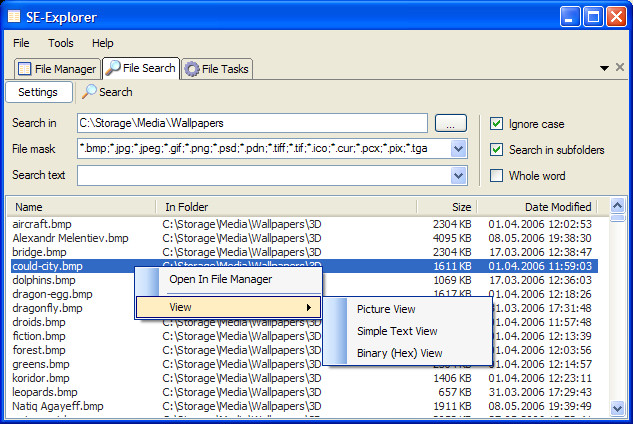Click date 17.03.2006 12:38:47 cell

(540, 252)
